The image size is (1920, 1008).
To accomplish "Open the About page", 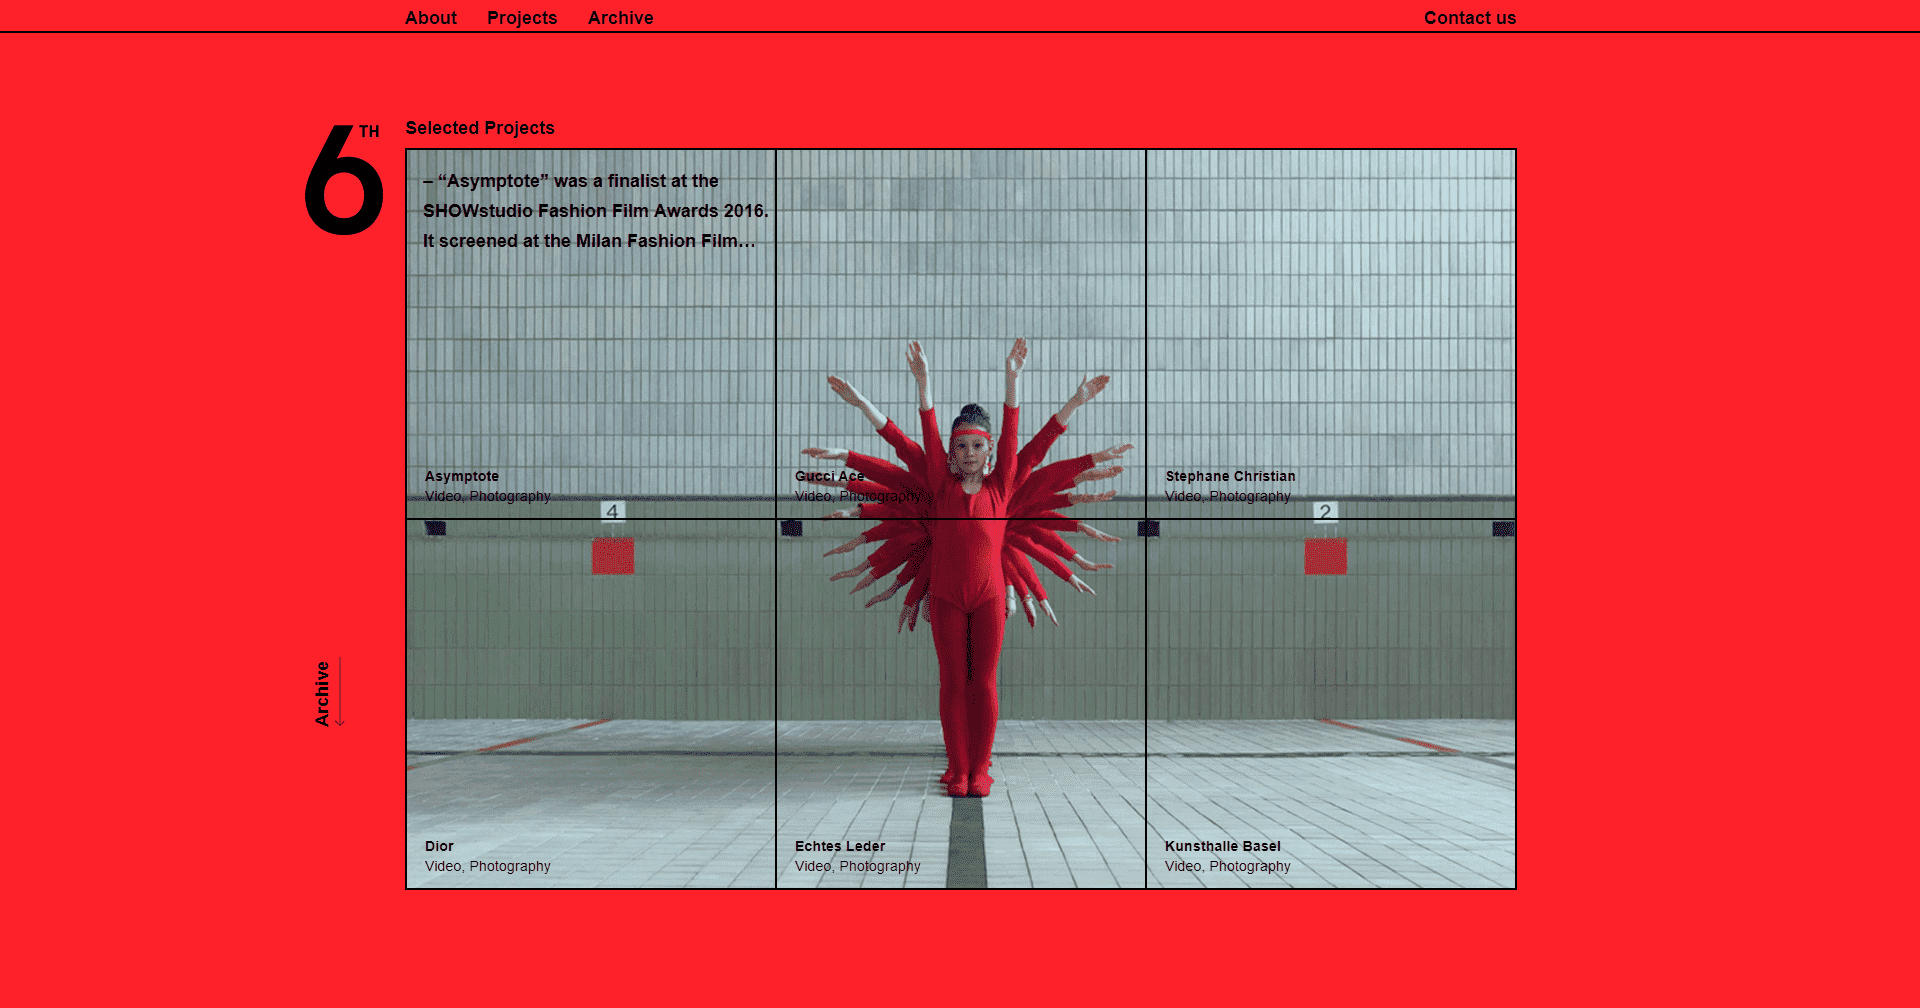I will (430, 17).
